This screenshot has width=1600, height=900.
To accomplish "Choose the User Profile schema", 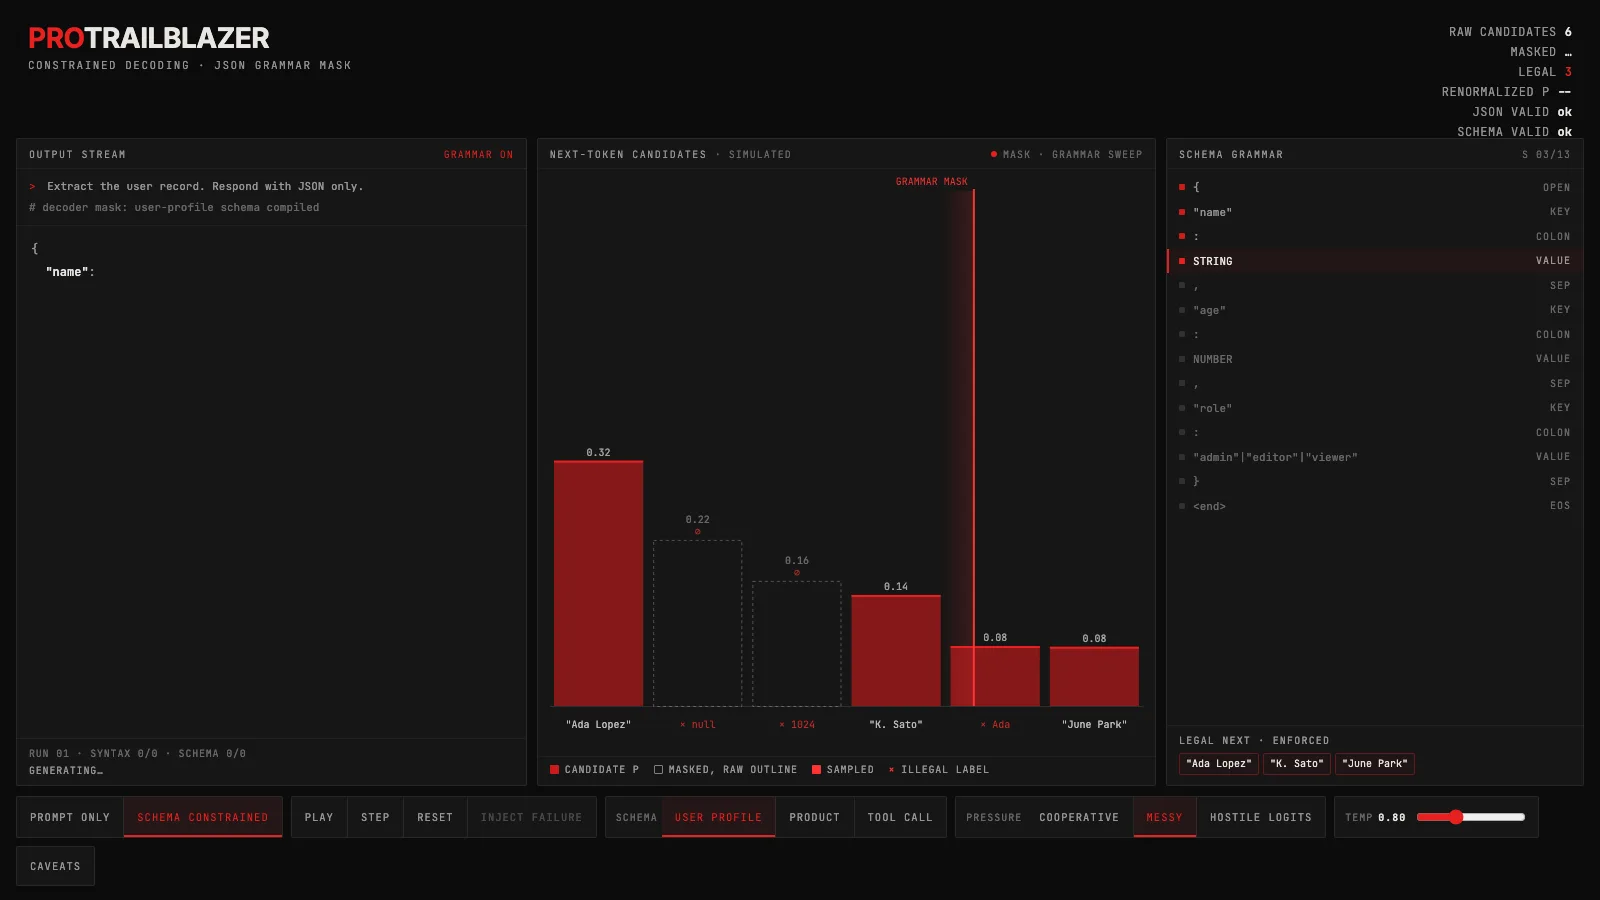I will point(718,817).
